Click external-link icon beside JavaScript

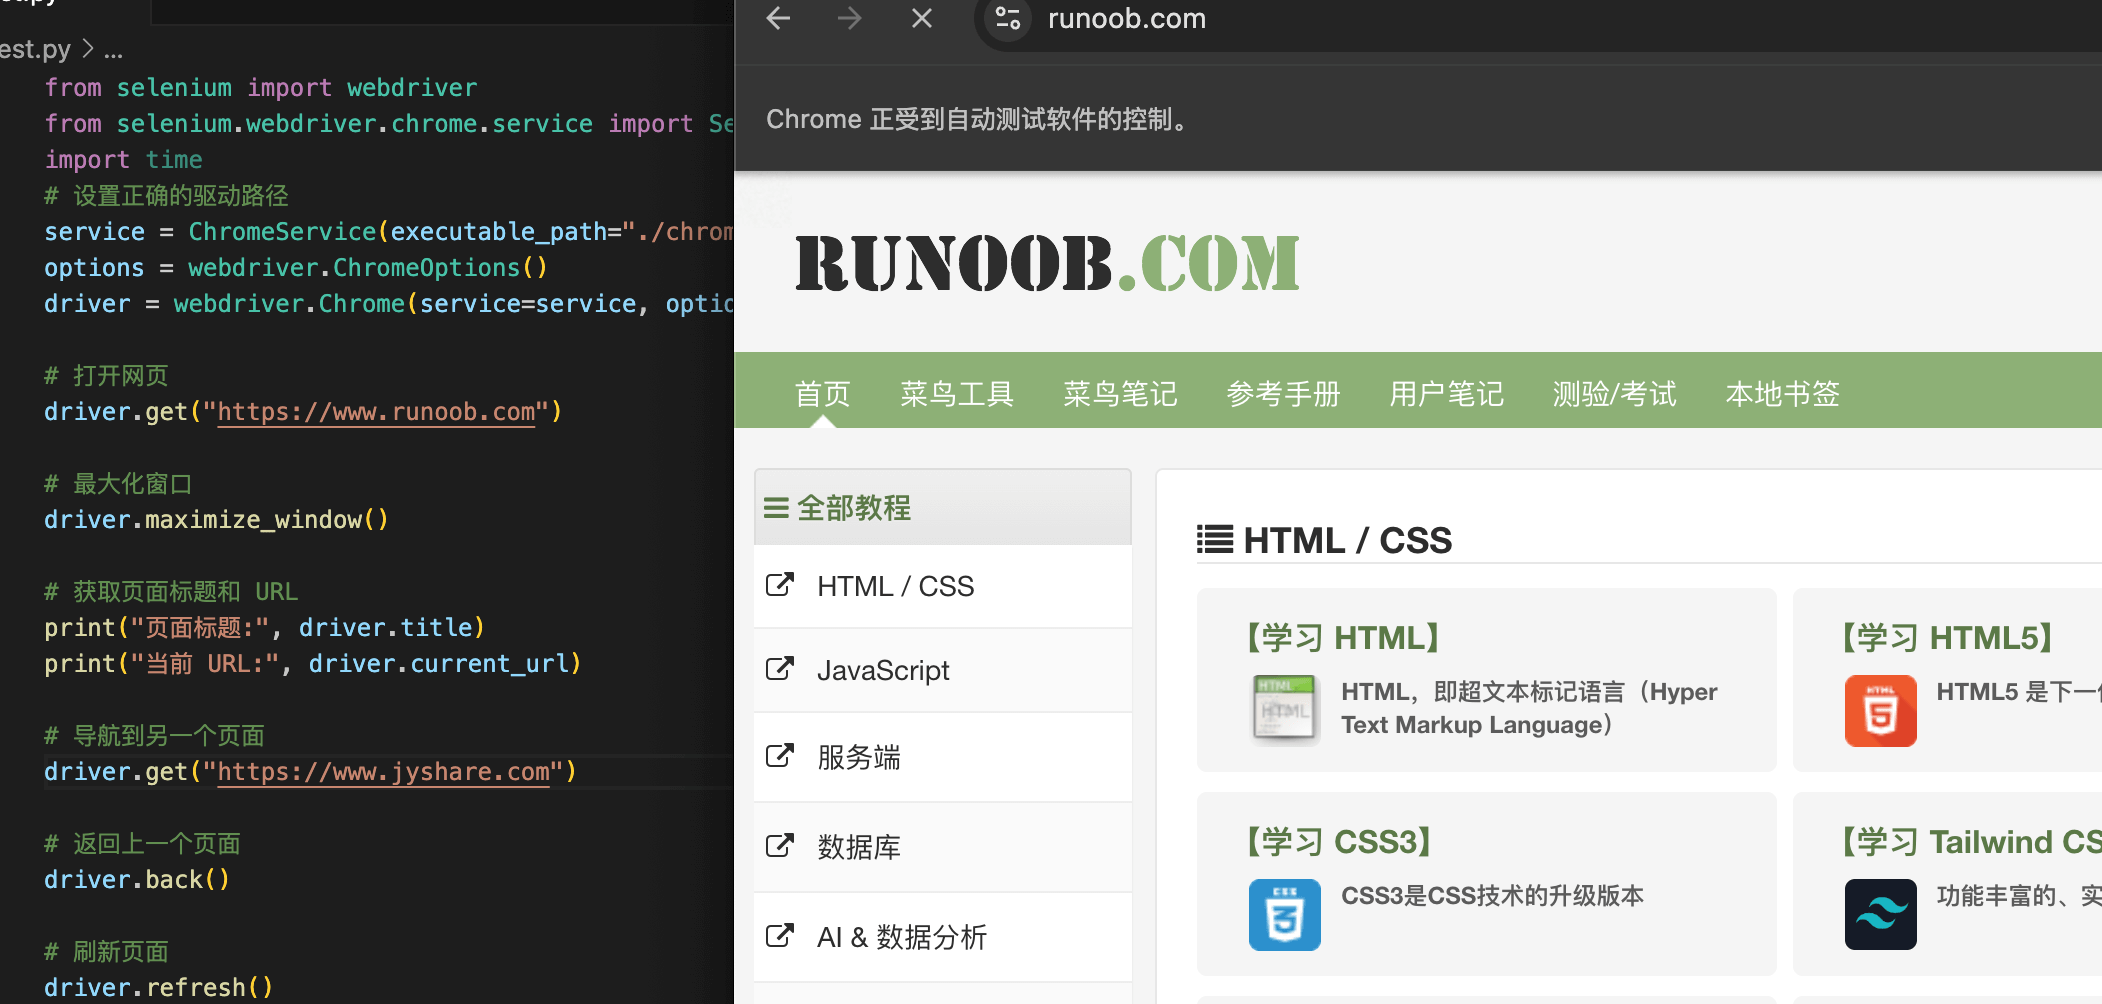point(779,669)
